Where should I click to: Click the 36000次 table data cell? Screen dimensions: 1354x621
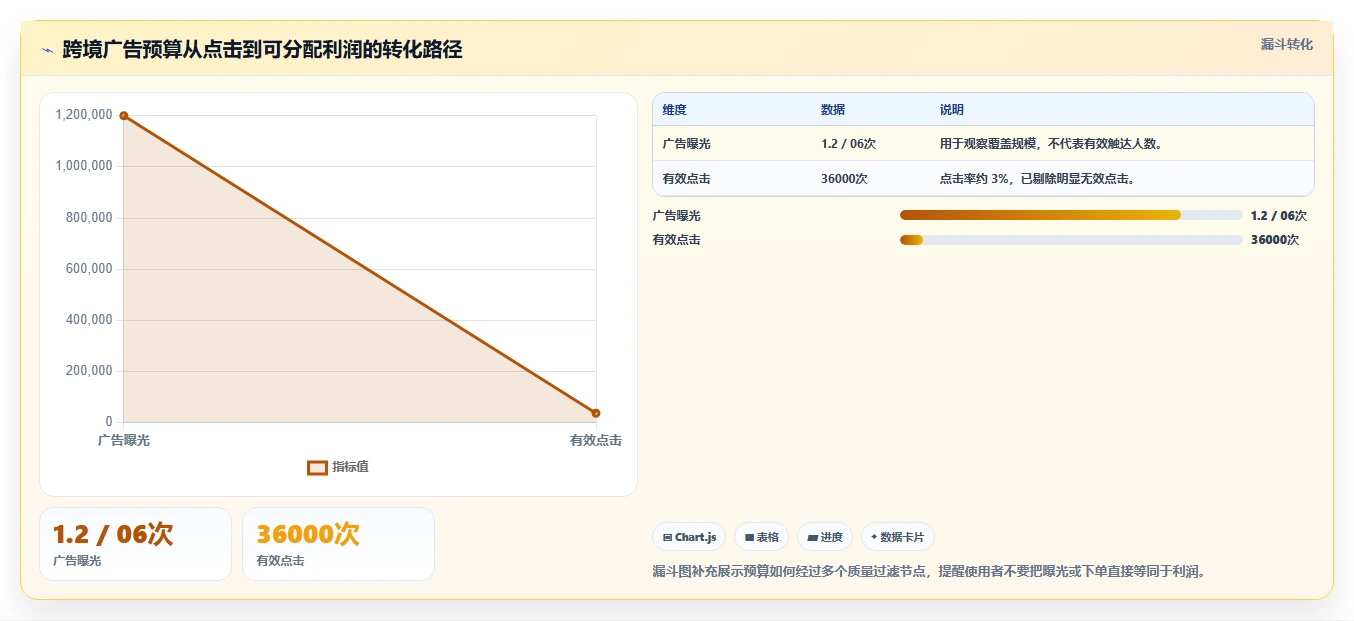point(844,179)
